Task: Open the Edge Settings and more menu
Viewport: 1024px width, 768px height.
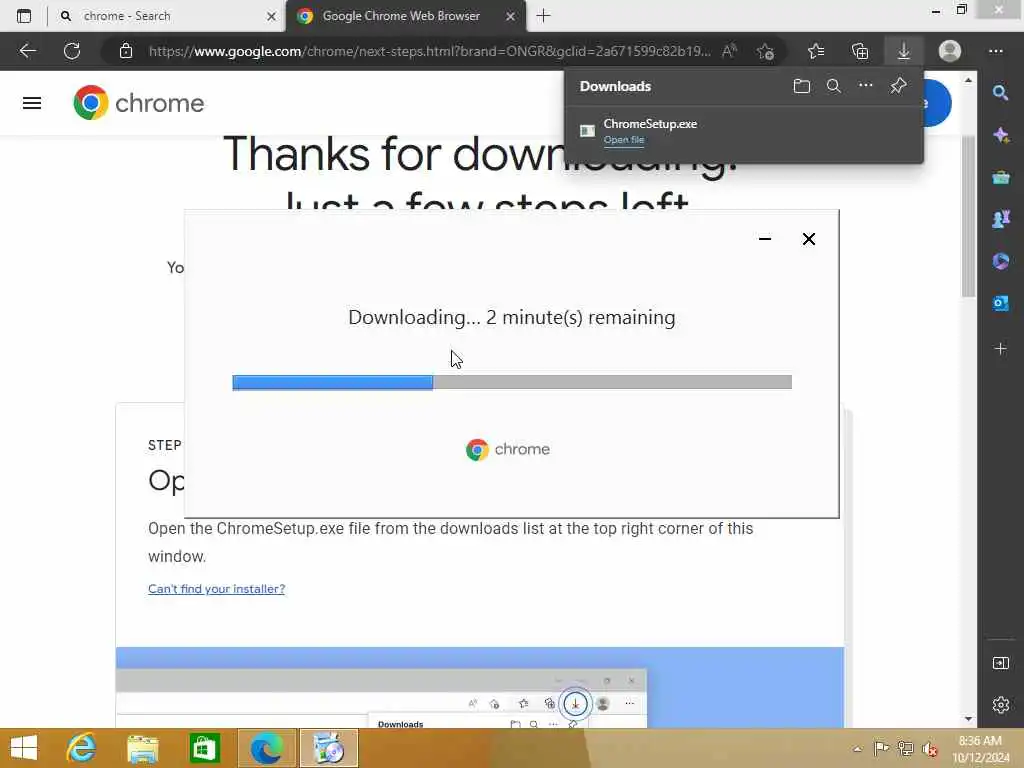Action: (995, 51)
